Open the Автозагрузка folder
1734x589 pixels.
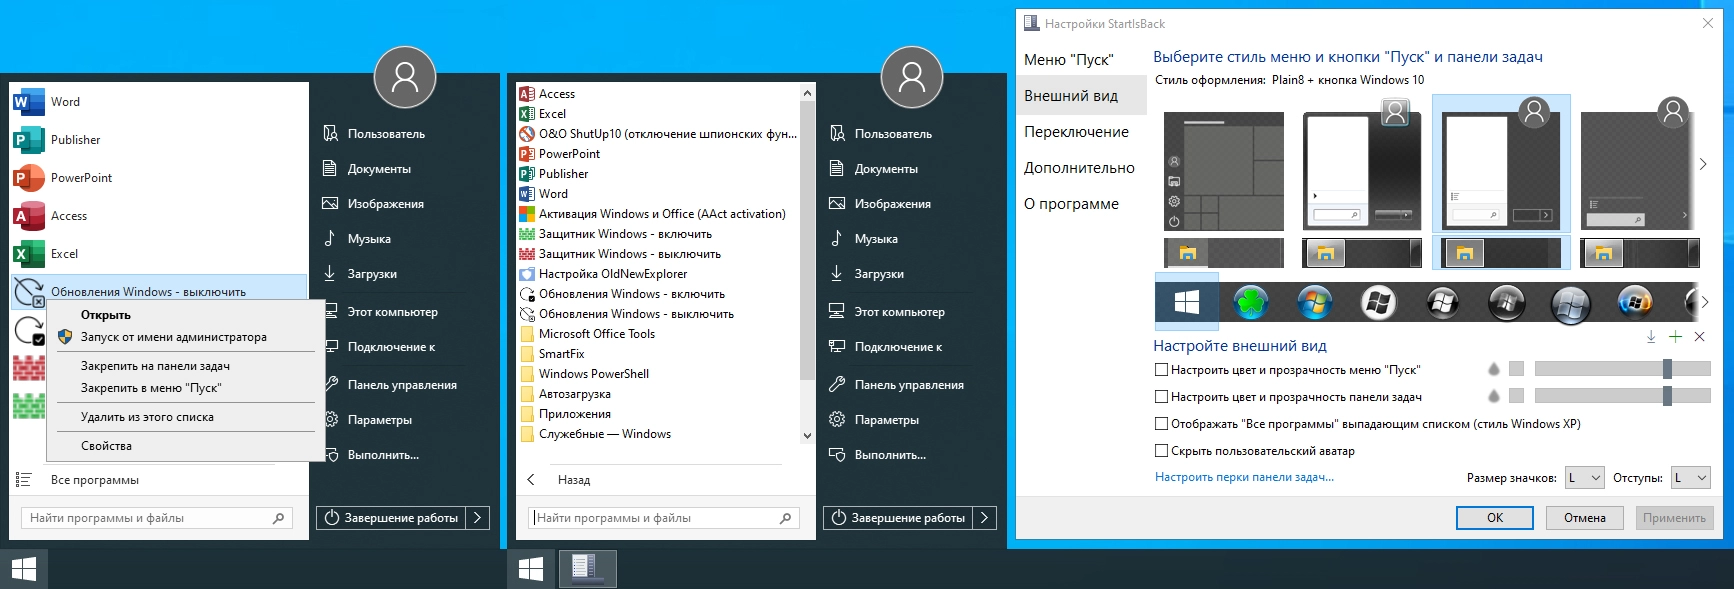[x=565, y=394]
